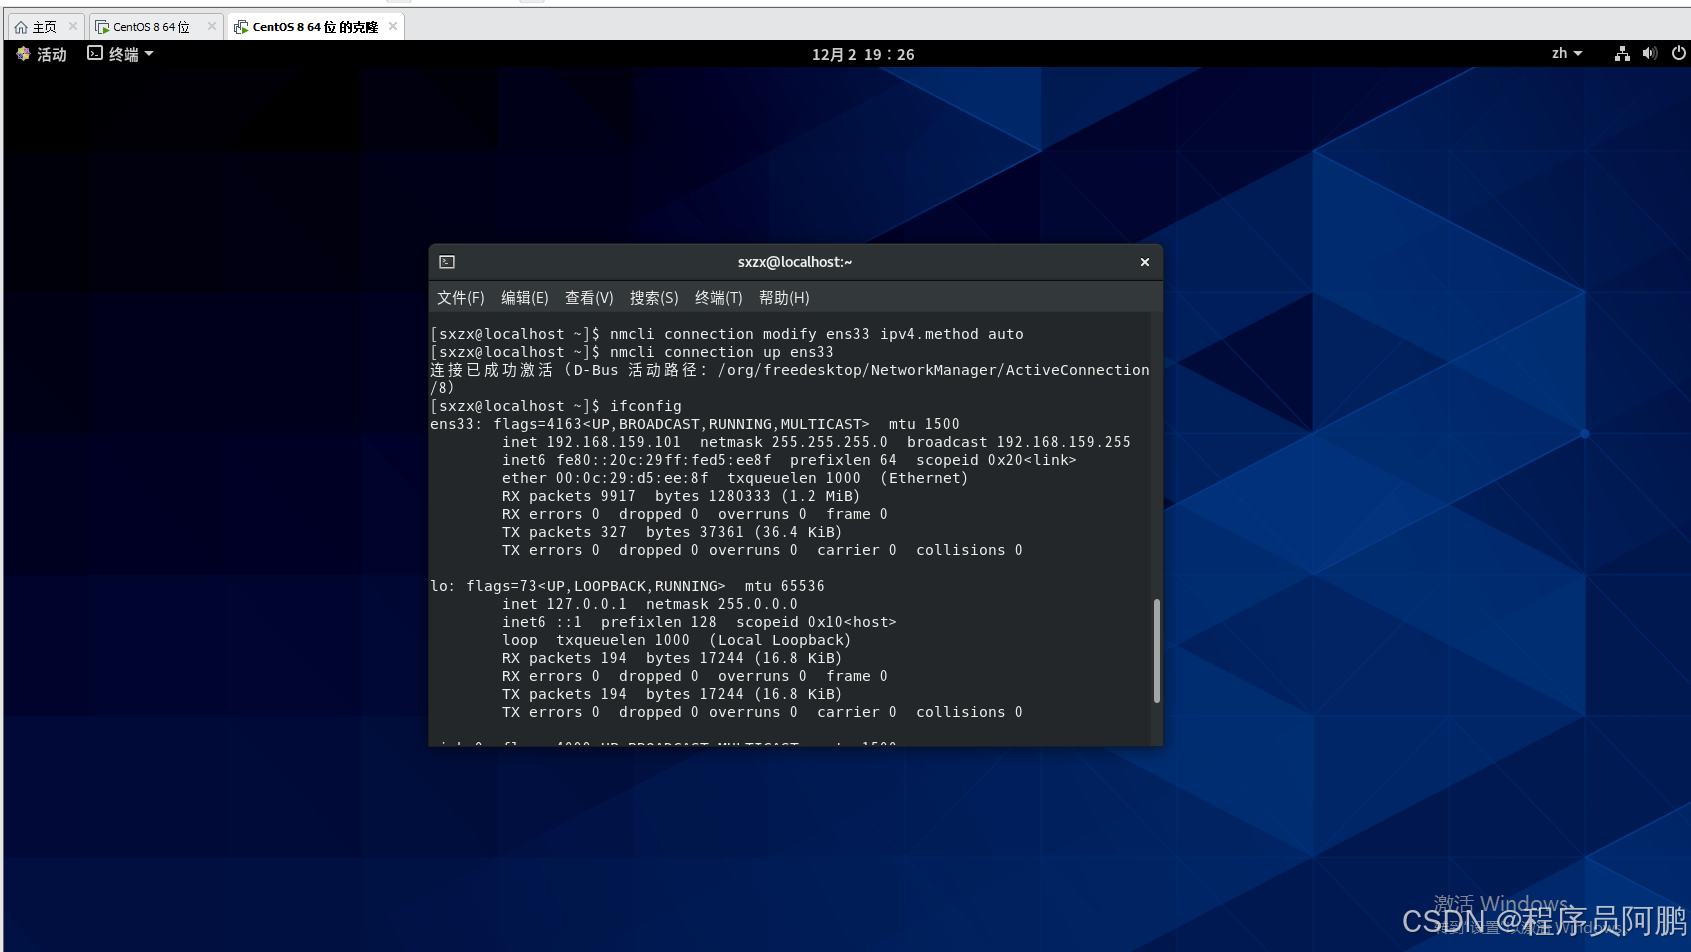Click the terminal window icon in title bar

(447, 262)
